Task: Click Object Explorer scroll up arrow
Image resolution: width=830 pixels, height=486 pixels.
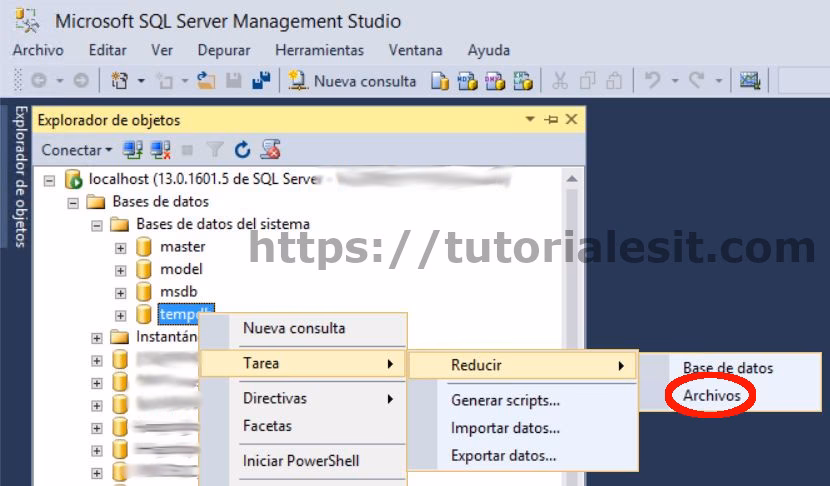Action: tap(572, 179)
